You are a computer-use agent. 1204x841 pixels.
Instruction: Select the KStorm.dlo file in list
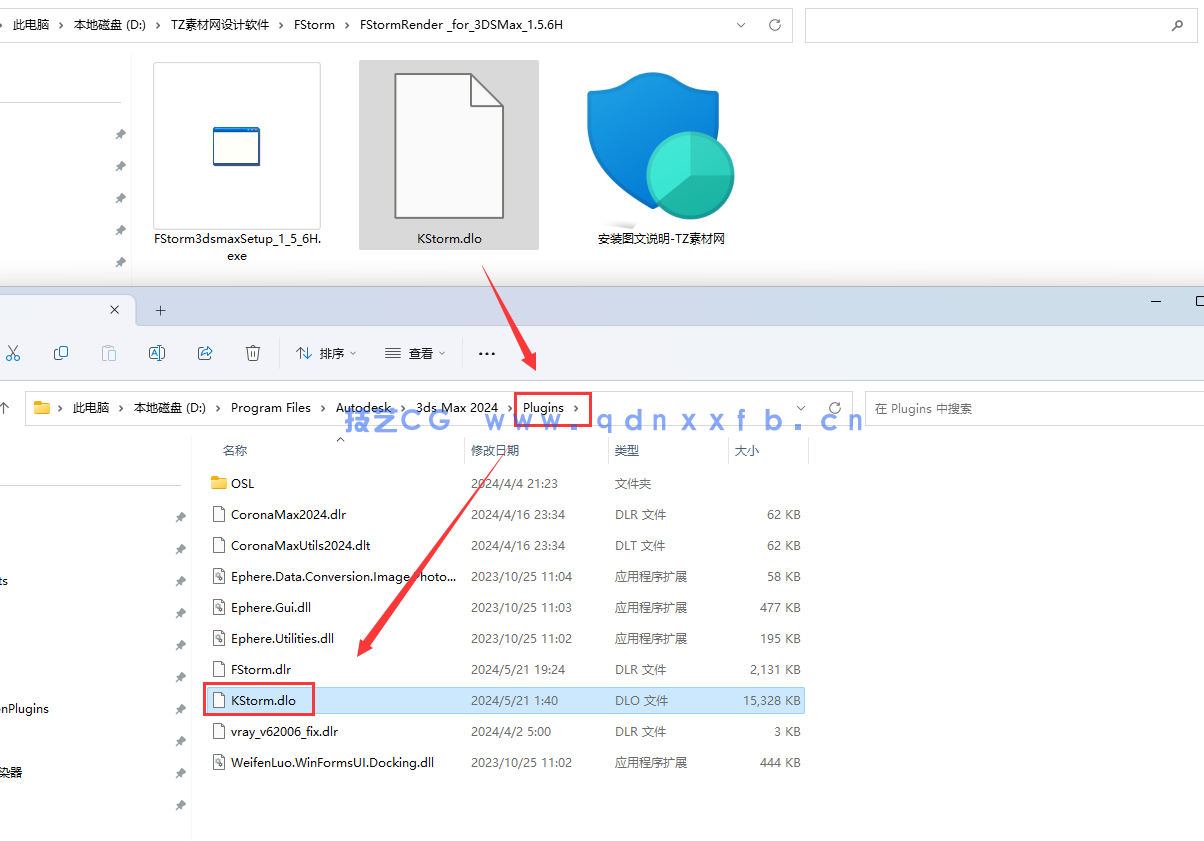[262, 701]
